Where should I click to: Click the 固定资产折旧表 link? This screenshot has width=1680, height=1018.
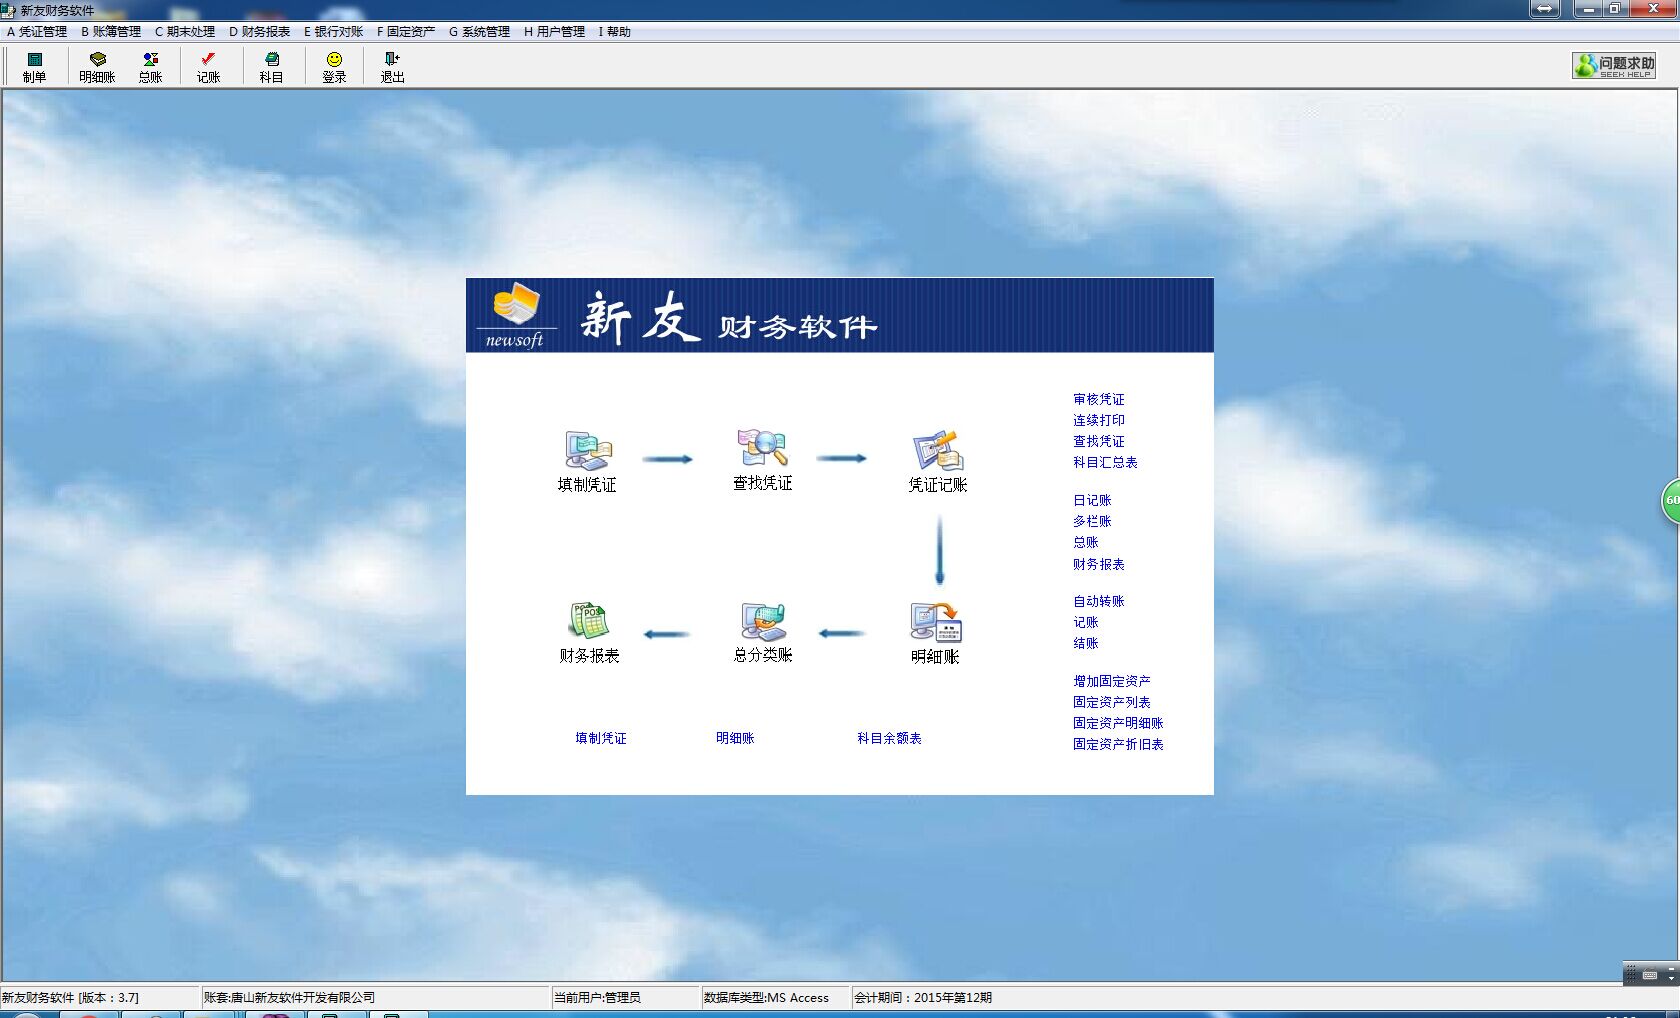pyautogui.click(x=1118, y=744)
